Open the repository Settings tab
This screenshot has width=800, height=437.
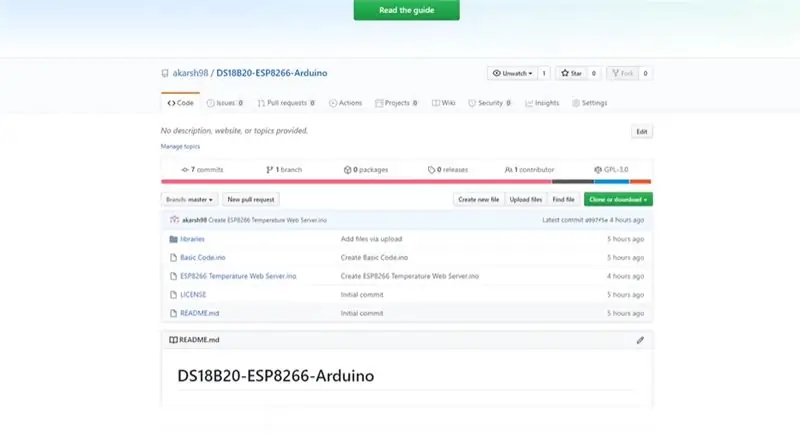(590, 103)
